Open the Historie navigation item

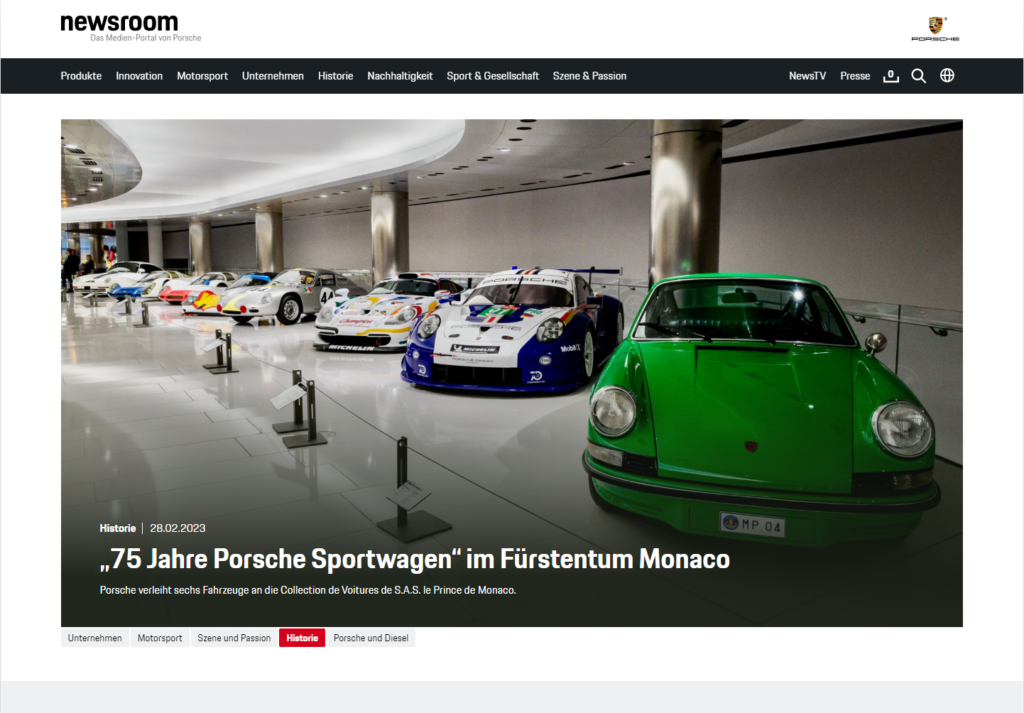click(335, 75)
